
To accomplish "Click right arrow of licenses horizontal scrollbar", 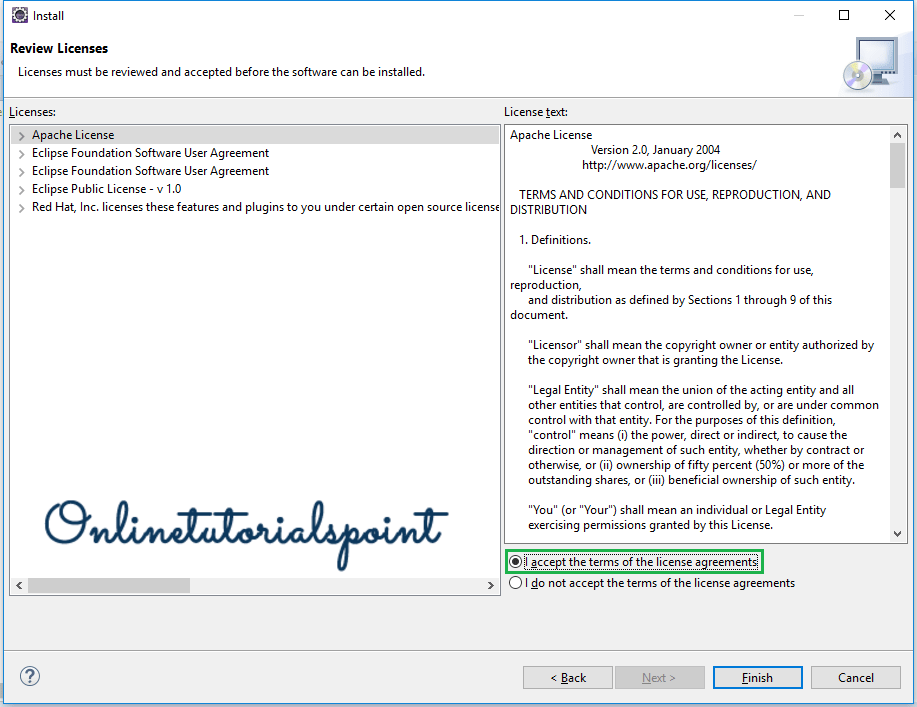I will pyautogui.click(x=490, y=585).
